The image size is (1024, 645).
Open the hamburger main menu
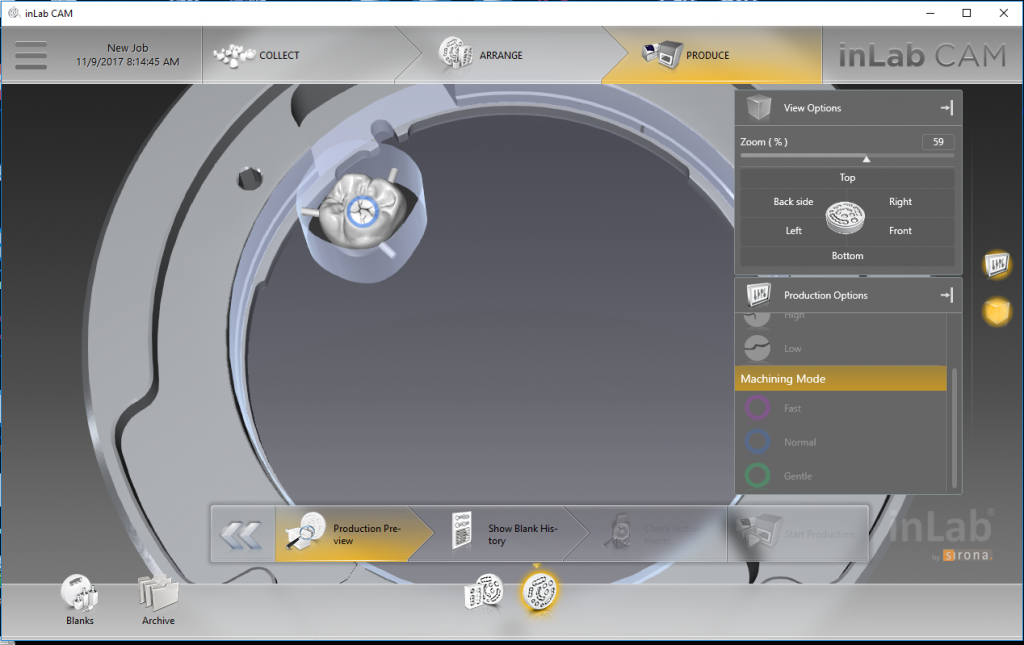coord(31,55)
